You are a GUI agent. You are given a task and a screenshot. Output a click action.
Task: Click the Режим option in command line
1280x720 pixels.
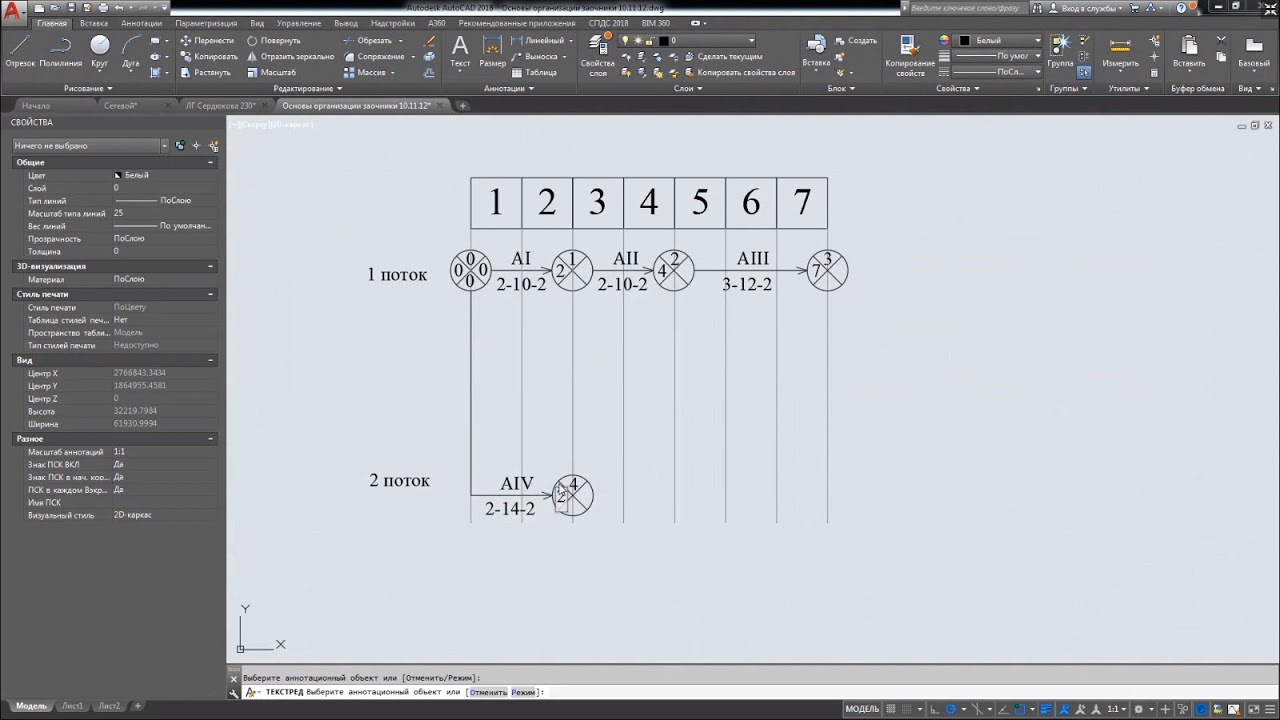[x=524, y=692]
